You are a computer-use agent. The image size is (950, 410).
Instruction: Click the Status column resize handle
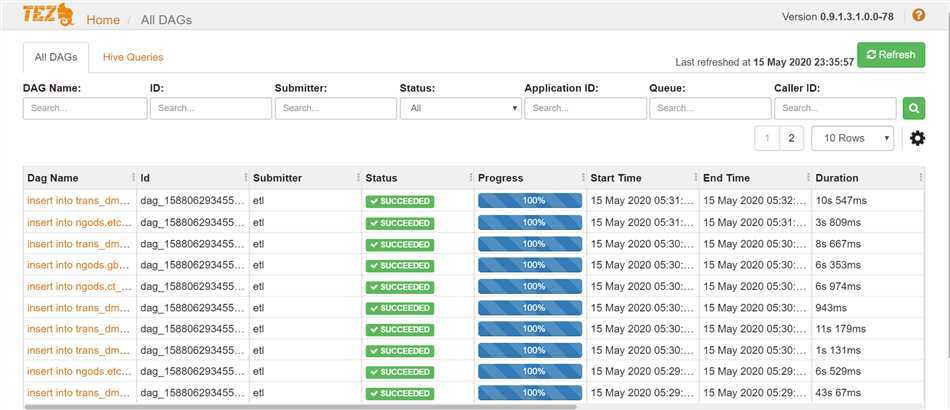pos(471,178)
